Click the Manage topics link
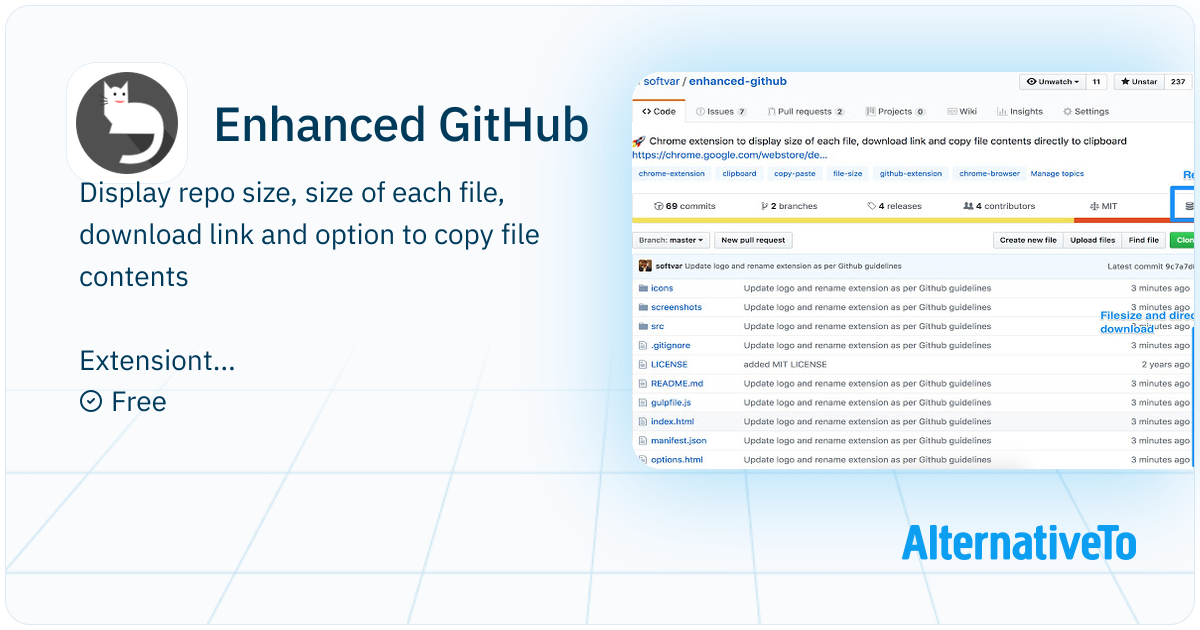1200x630 pixels. (1057, 174)
